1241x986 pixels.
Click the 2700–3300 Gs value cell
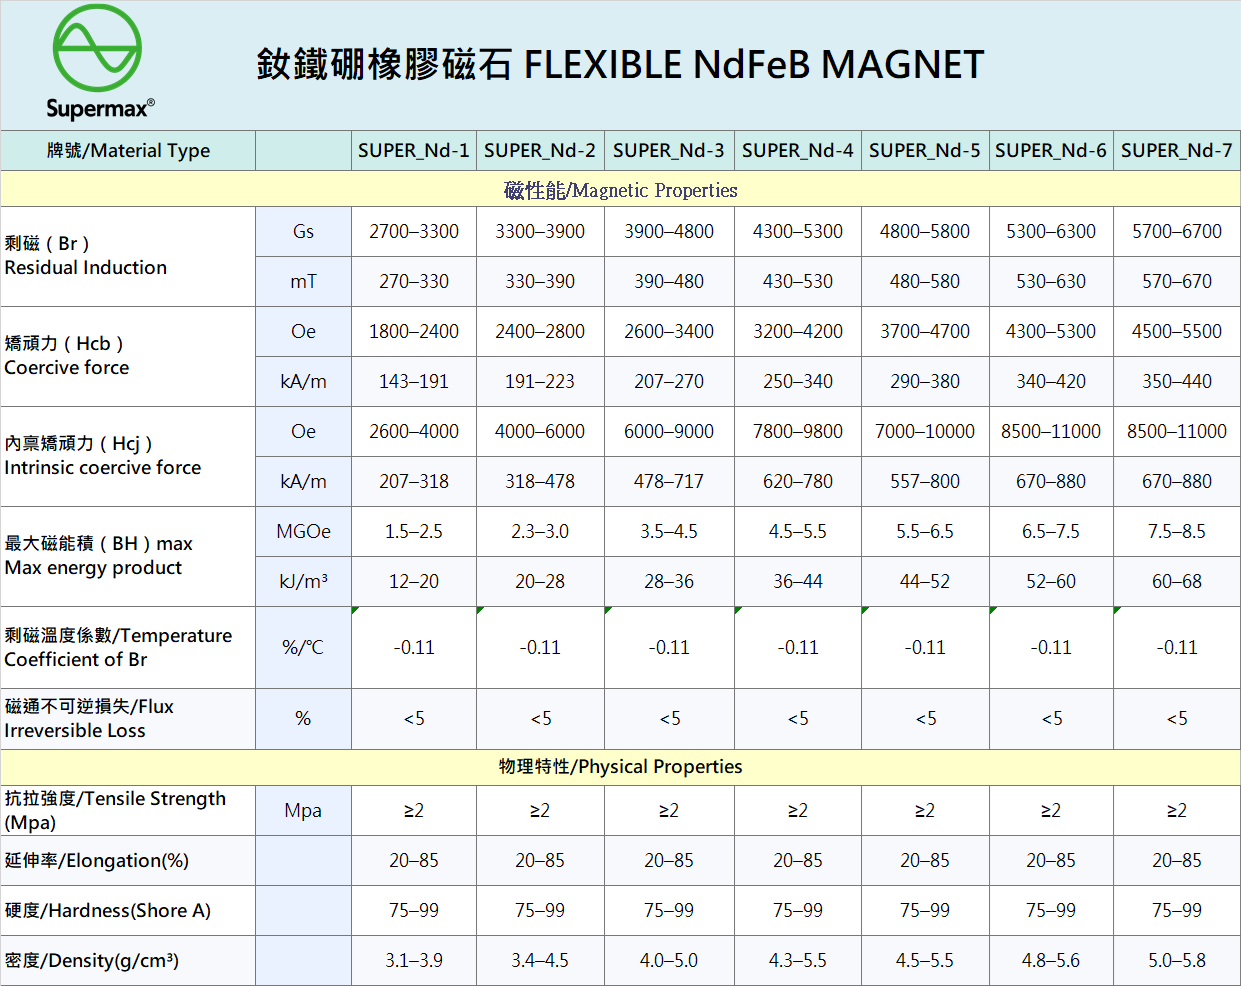tap(413, 232)
